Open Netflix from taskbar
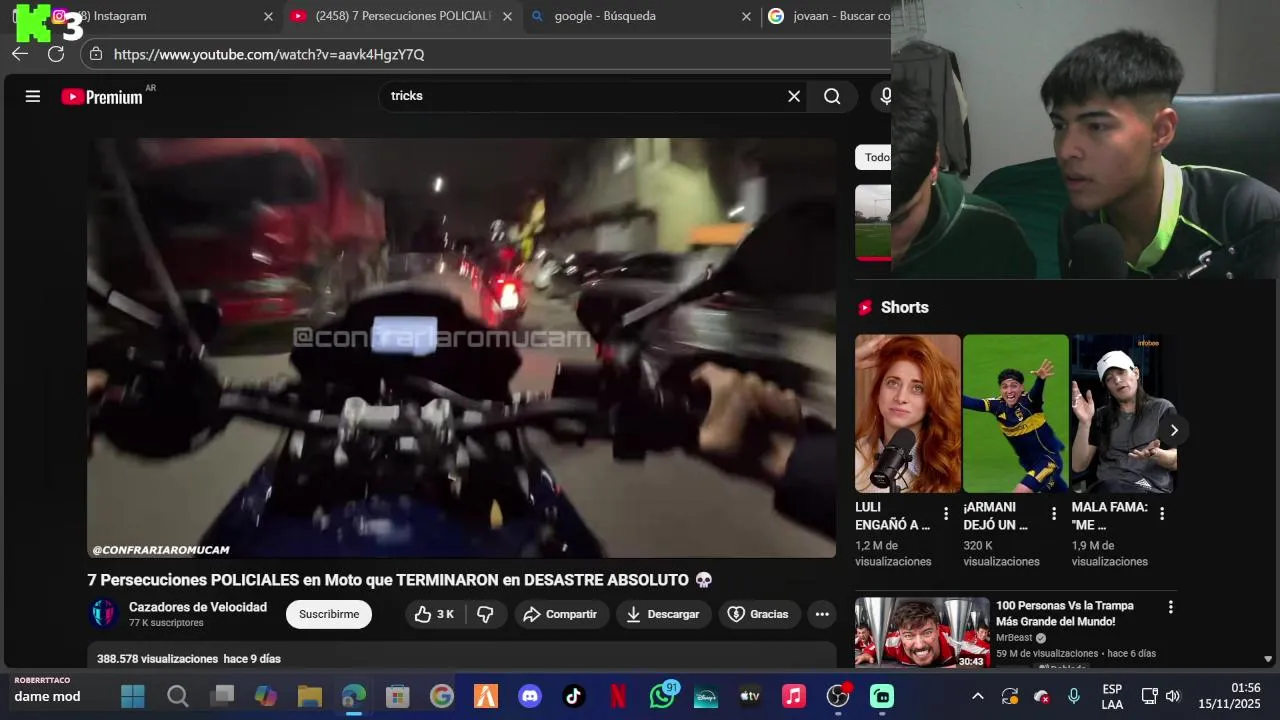Viewport: 1280px width, 720px height. tap(618, 696)
